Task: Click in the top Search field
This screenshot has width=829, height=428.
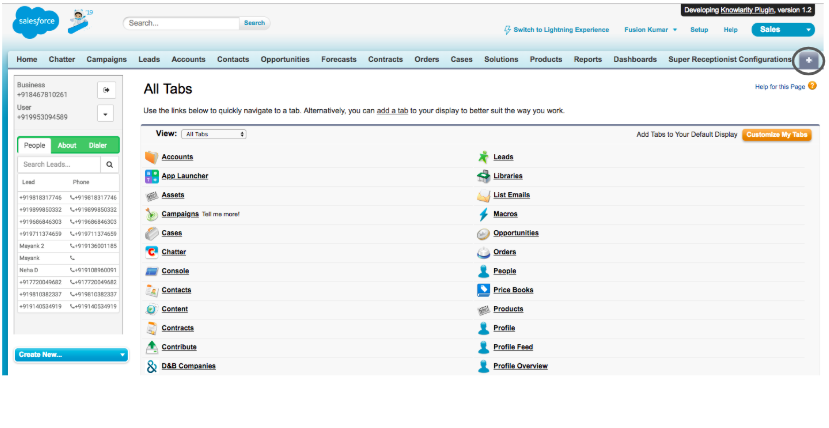Action: tap(181, 23)
